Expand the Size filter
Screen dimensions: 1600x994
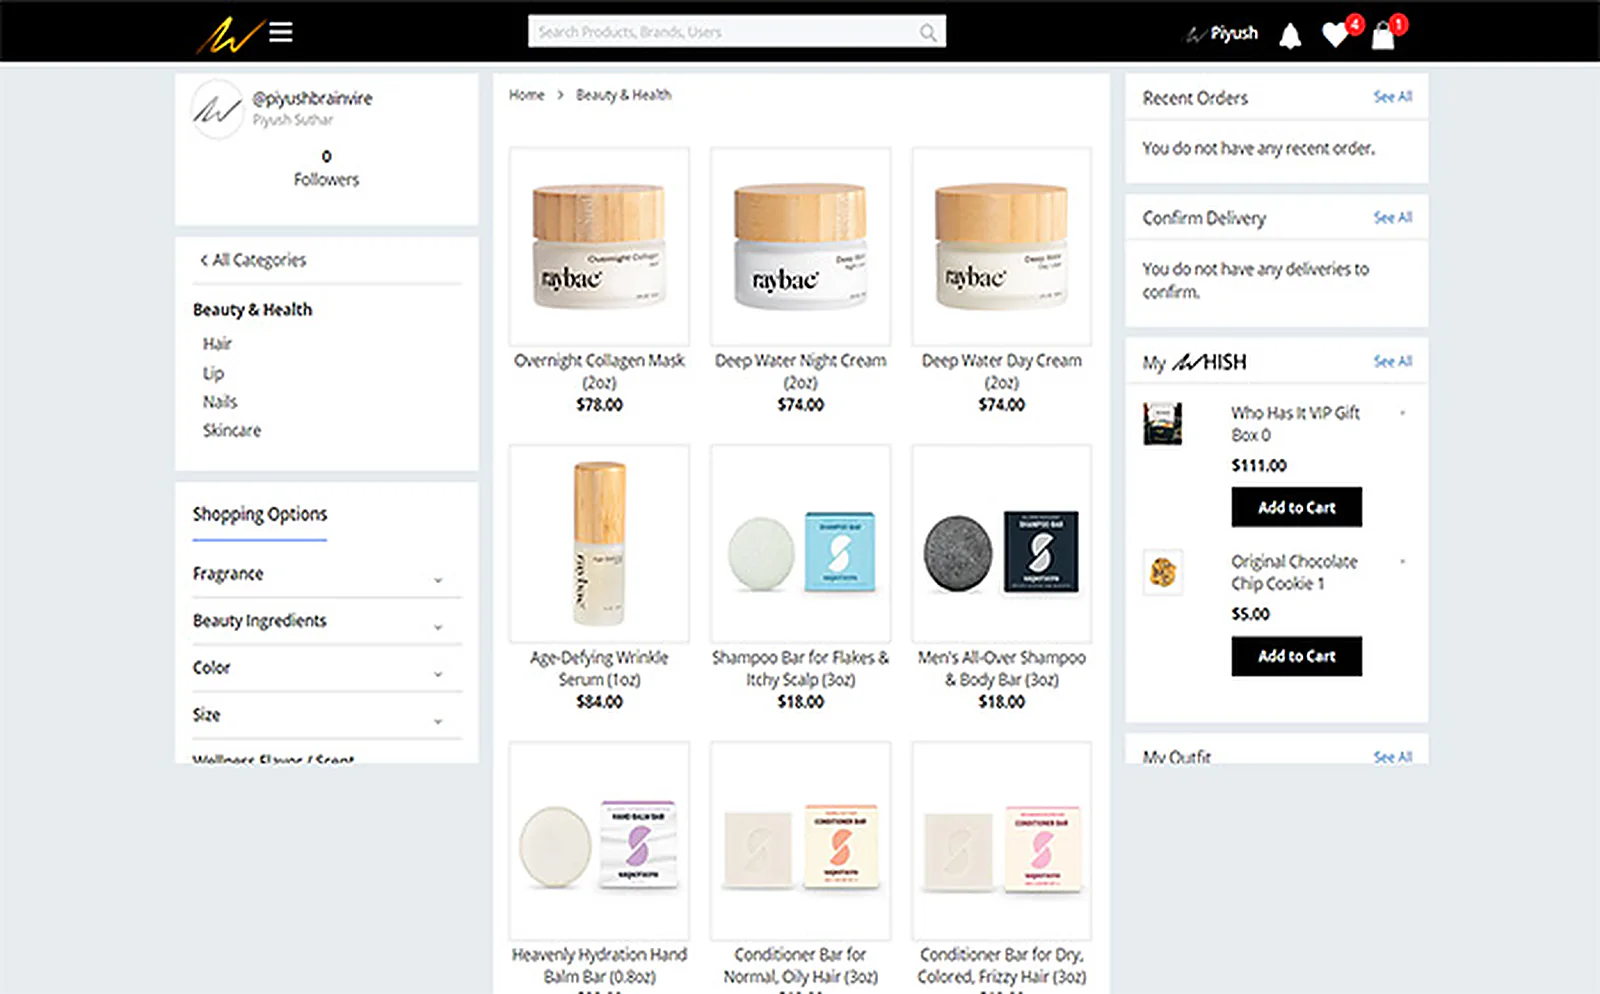[327, 715]
